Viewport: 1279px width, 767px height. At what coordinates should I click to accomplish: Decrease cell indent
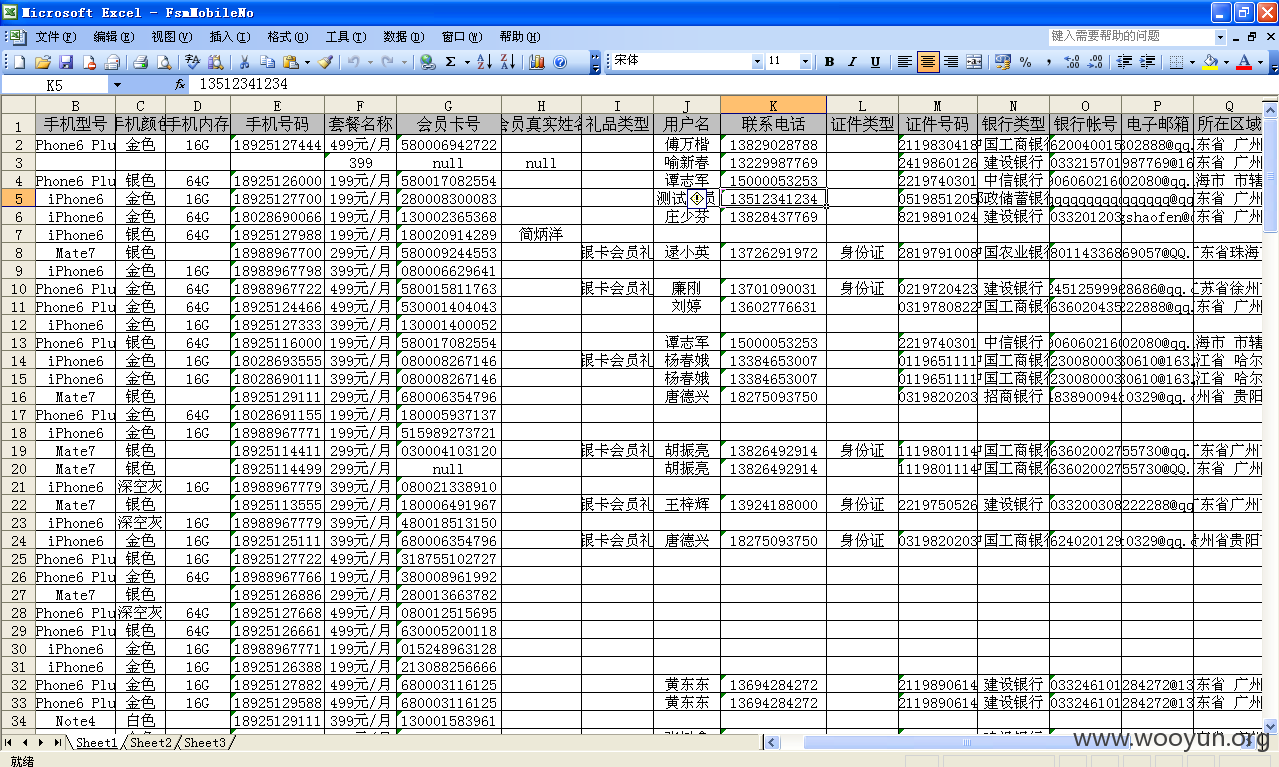(x=1124, y=62)
